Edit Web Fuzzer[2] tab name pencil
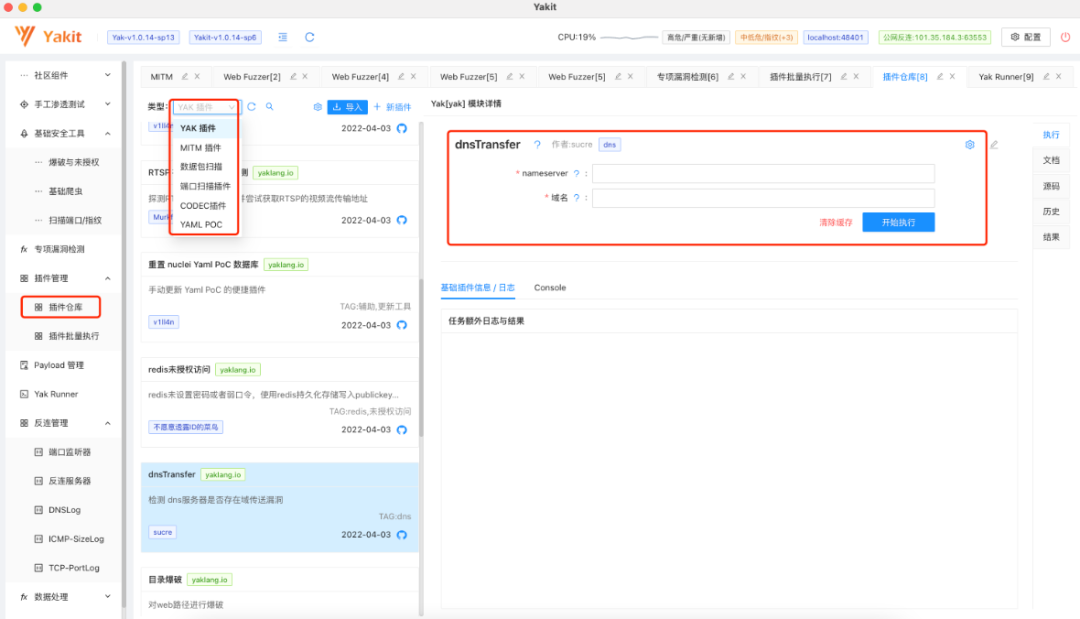Screen dimensions: 1080x619 pos(293,76)
